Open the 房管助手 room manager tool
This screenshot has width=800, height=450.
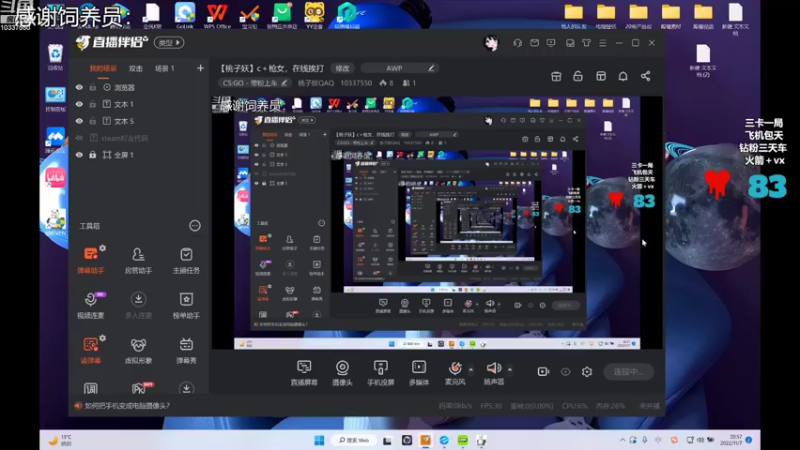(x=138, y=260)
